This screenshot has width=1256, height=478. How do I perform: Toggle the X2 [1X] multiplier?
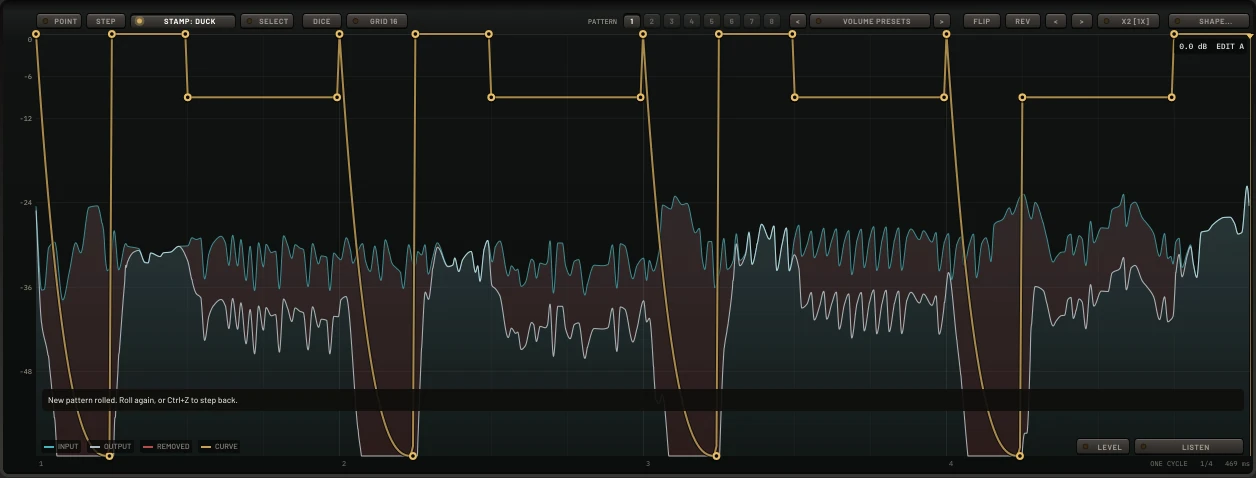(x=1130, y=21)
